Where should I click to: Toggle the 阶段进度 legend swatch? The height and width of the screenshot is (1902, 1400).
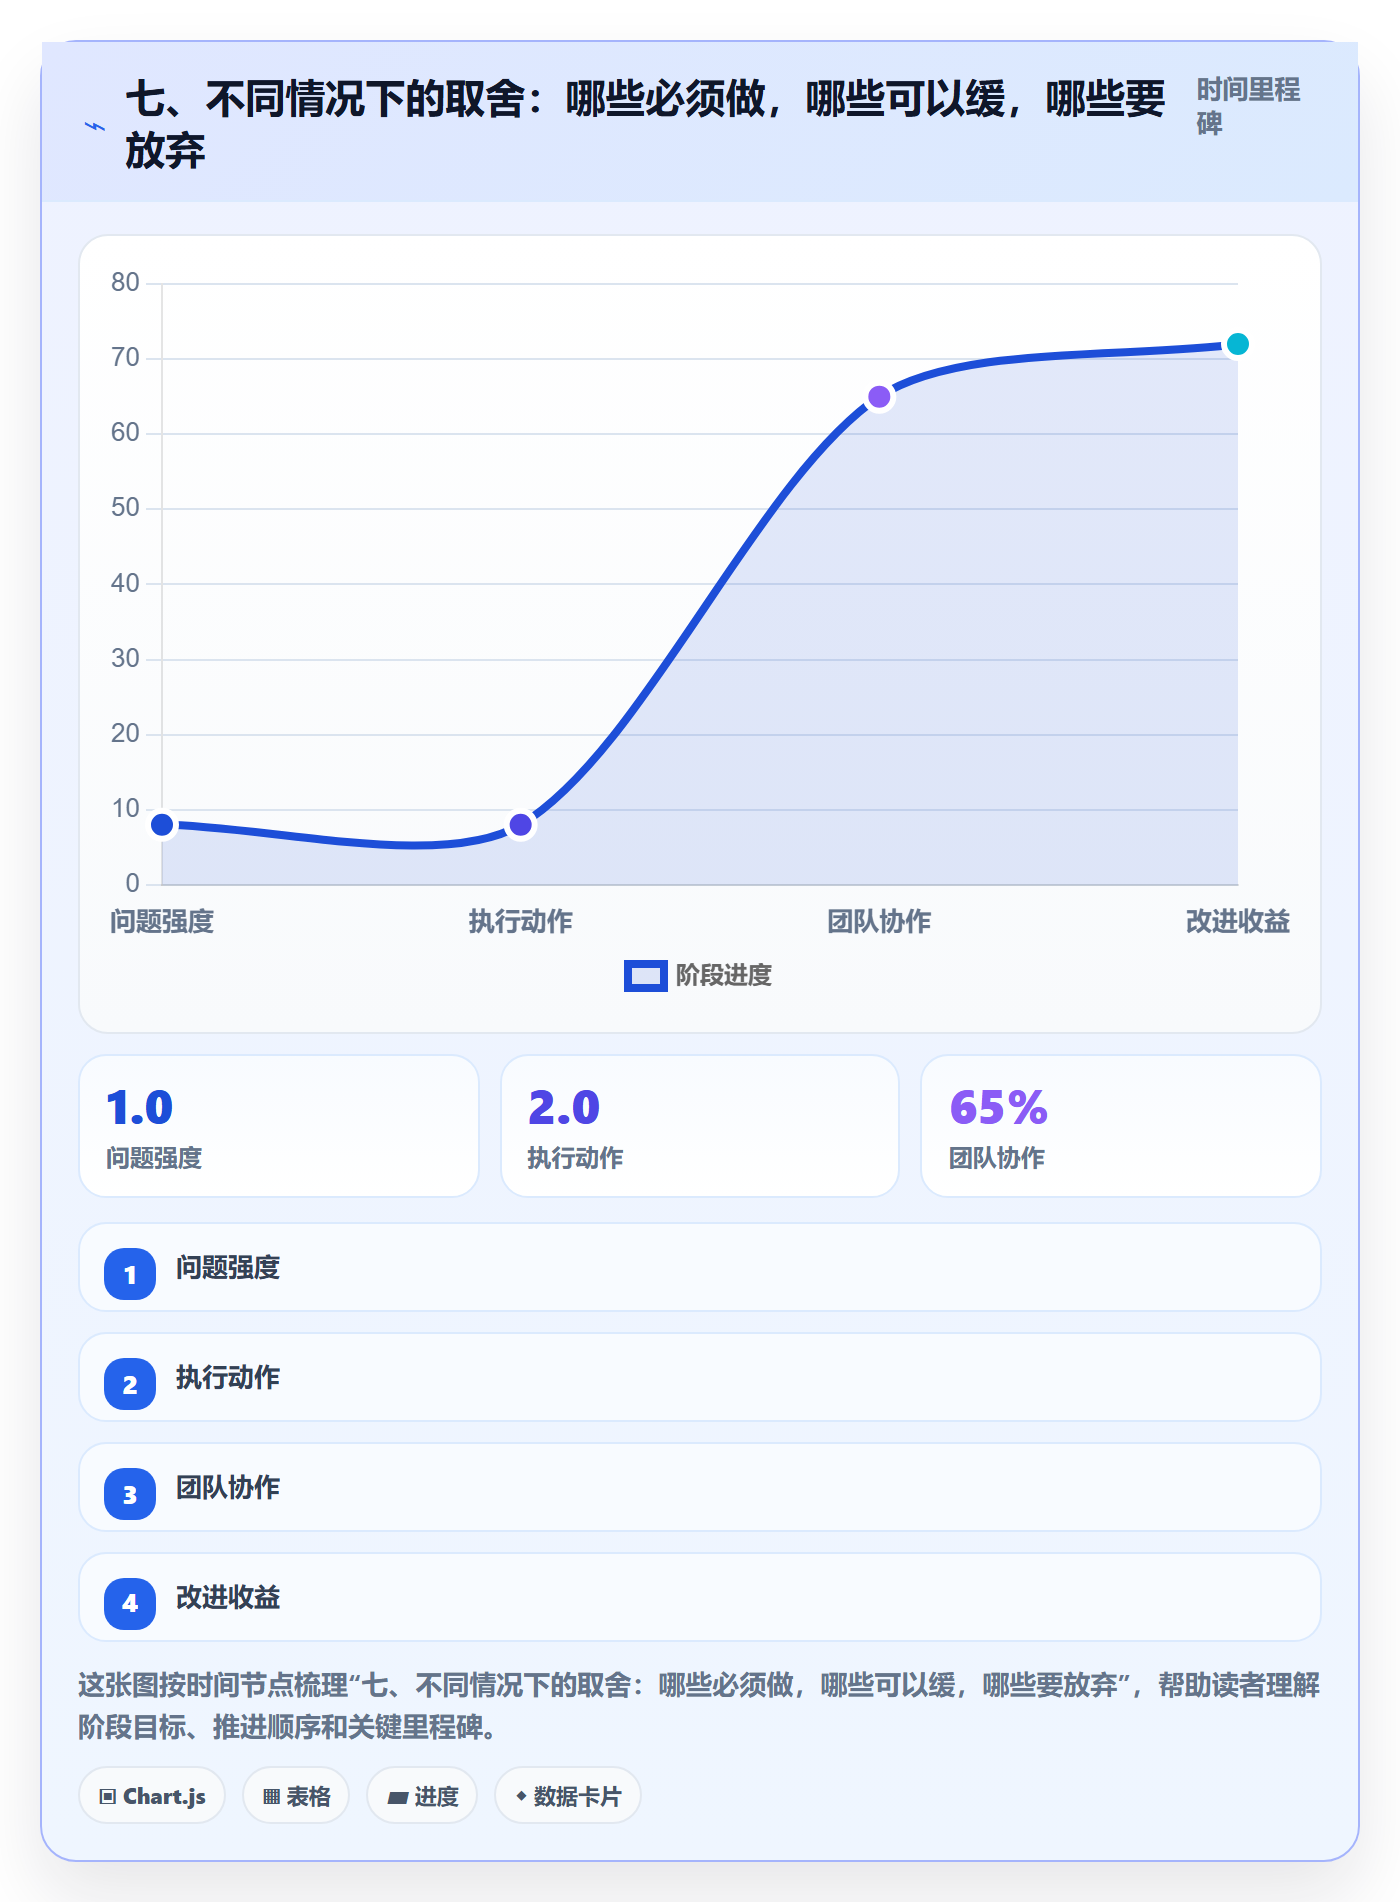point(645,975)
